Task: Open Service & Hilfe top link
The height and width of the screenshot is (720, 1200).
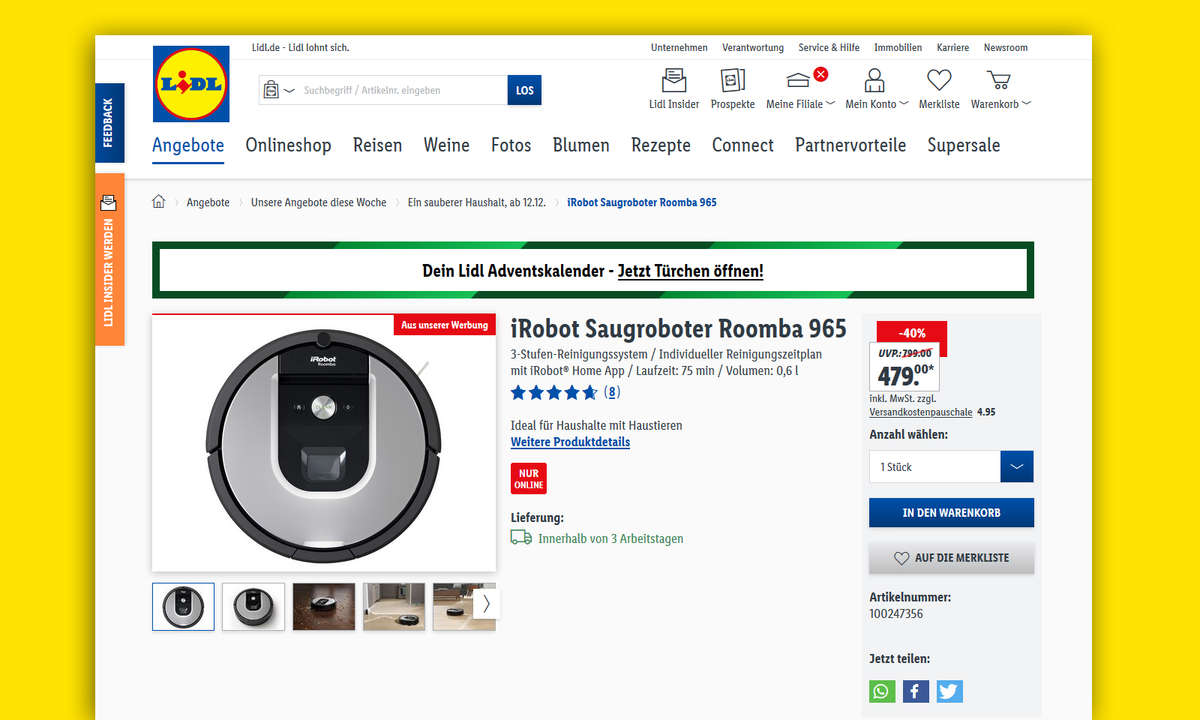Action: click(829, 48)
